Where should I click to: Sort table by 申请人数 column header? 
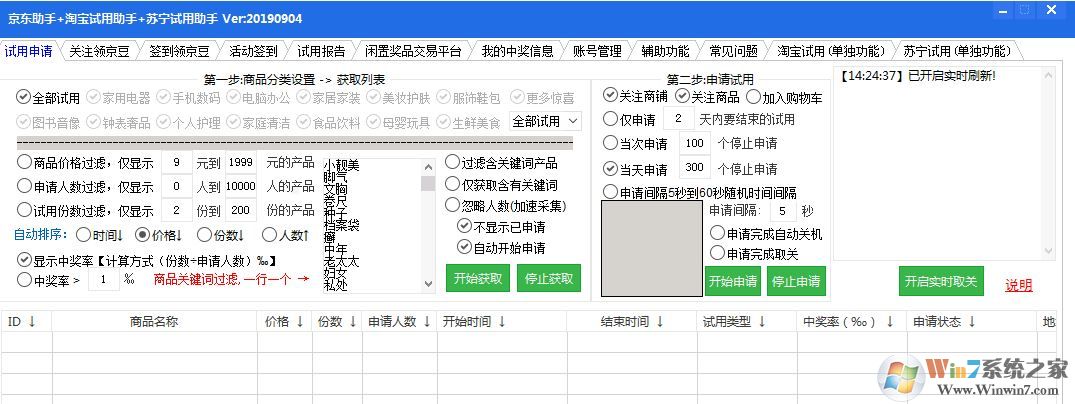coord(399,322)
